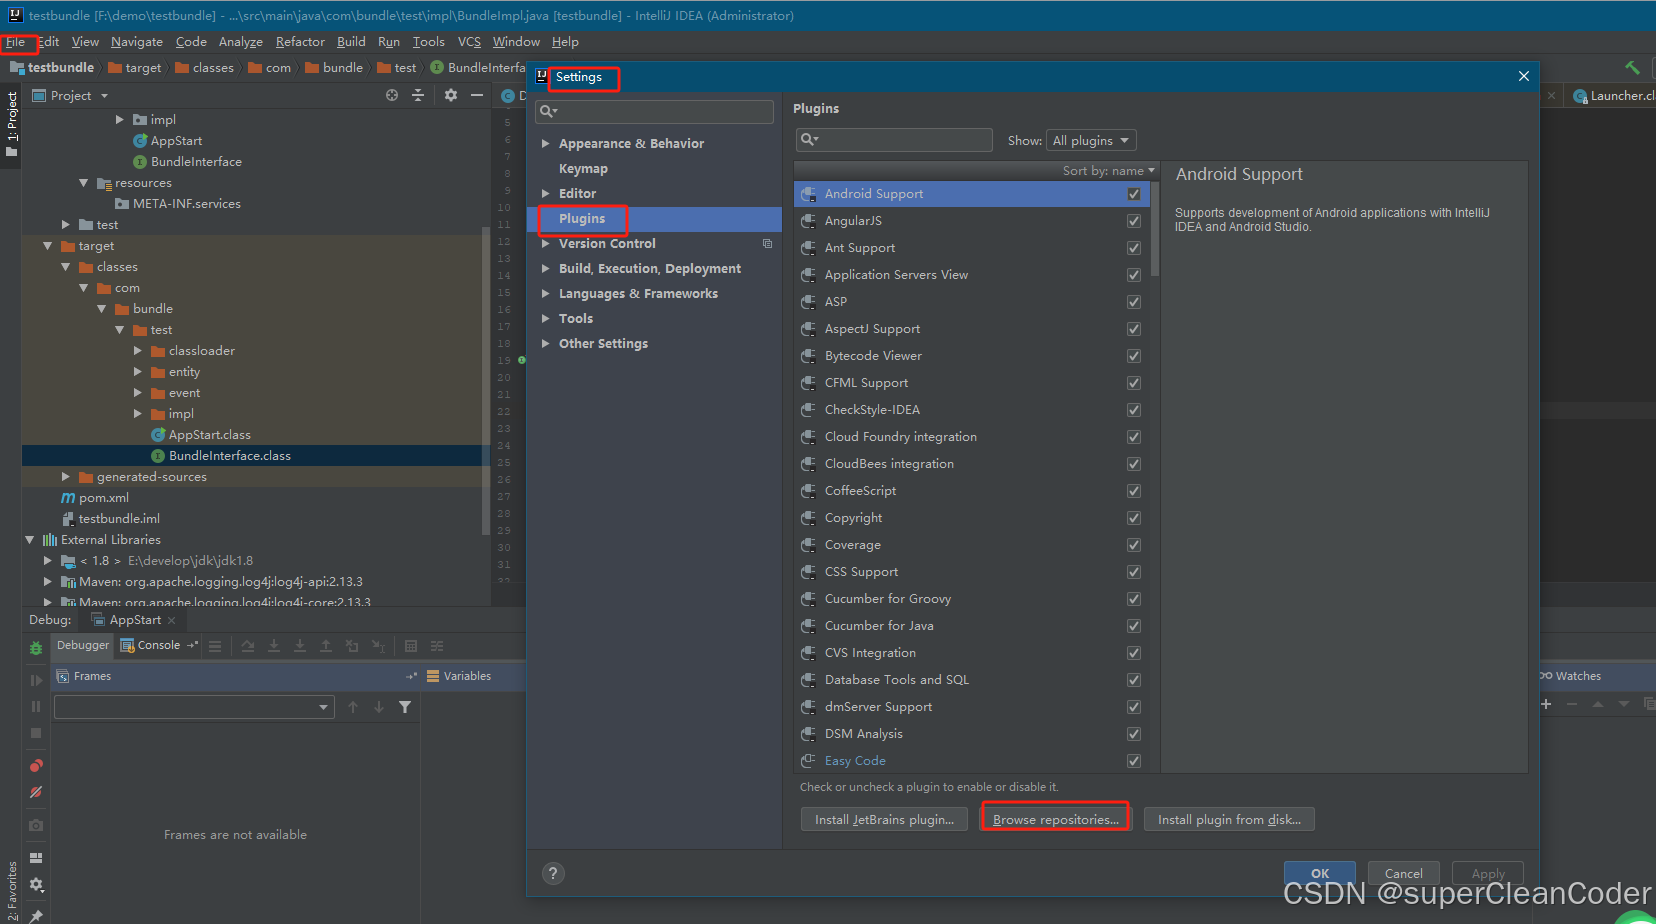Click the Settings dialog help question mark
Screen dimensions: 1656x924
click(553, 873)
